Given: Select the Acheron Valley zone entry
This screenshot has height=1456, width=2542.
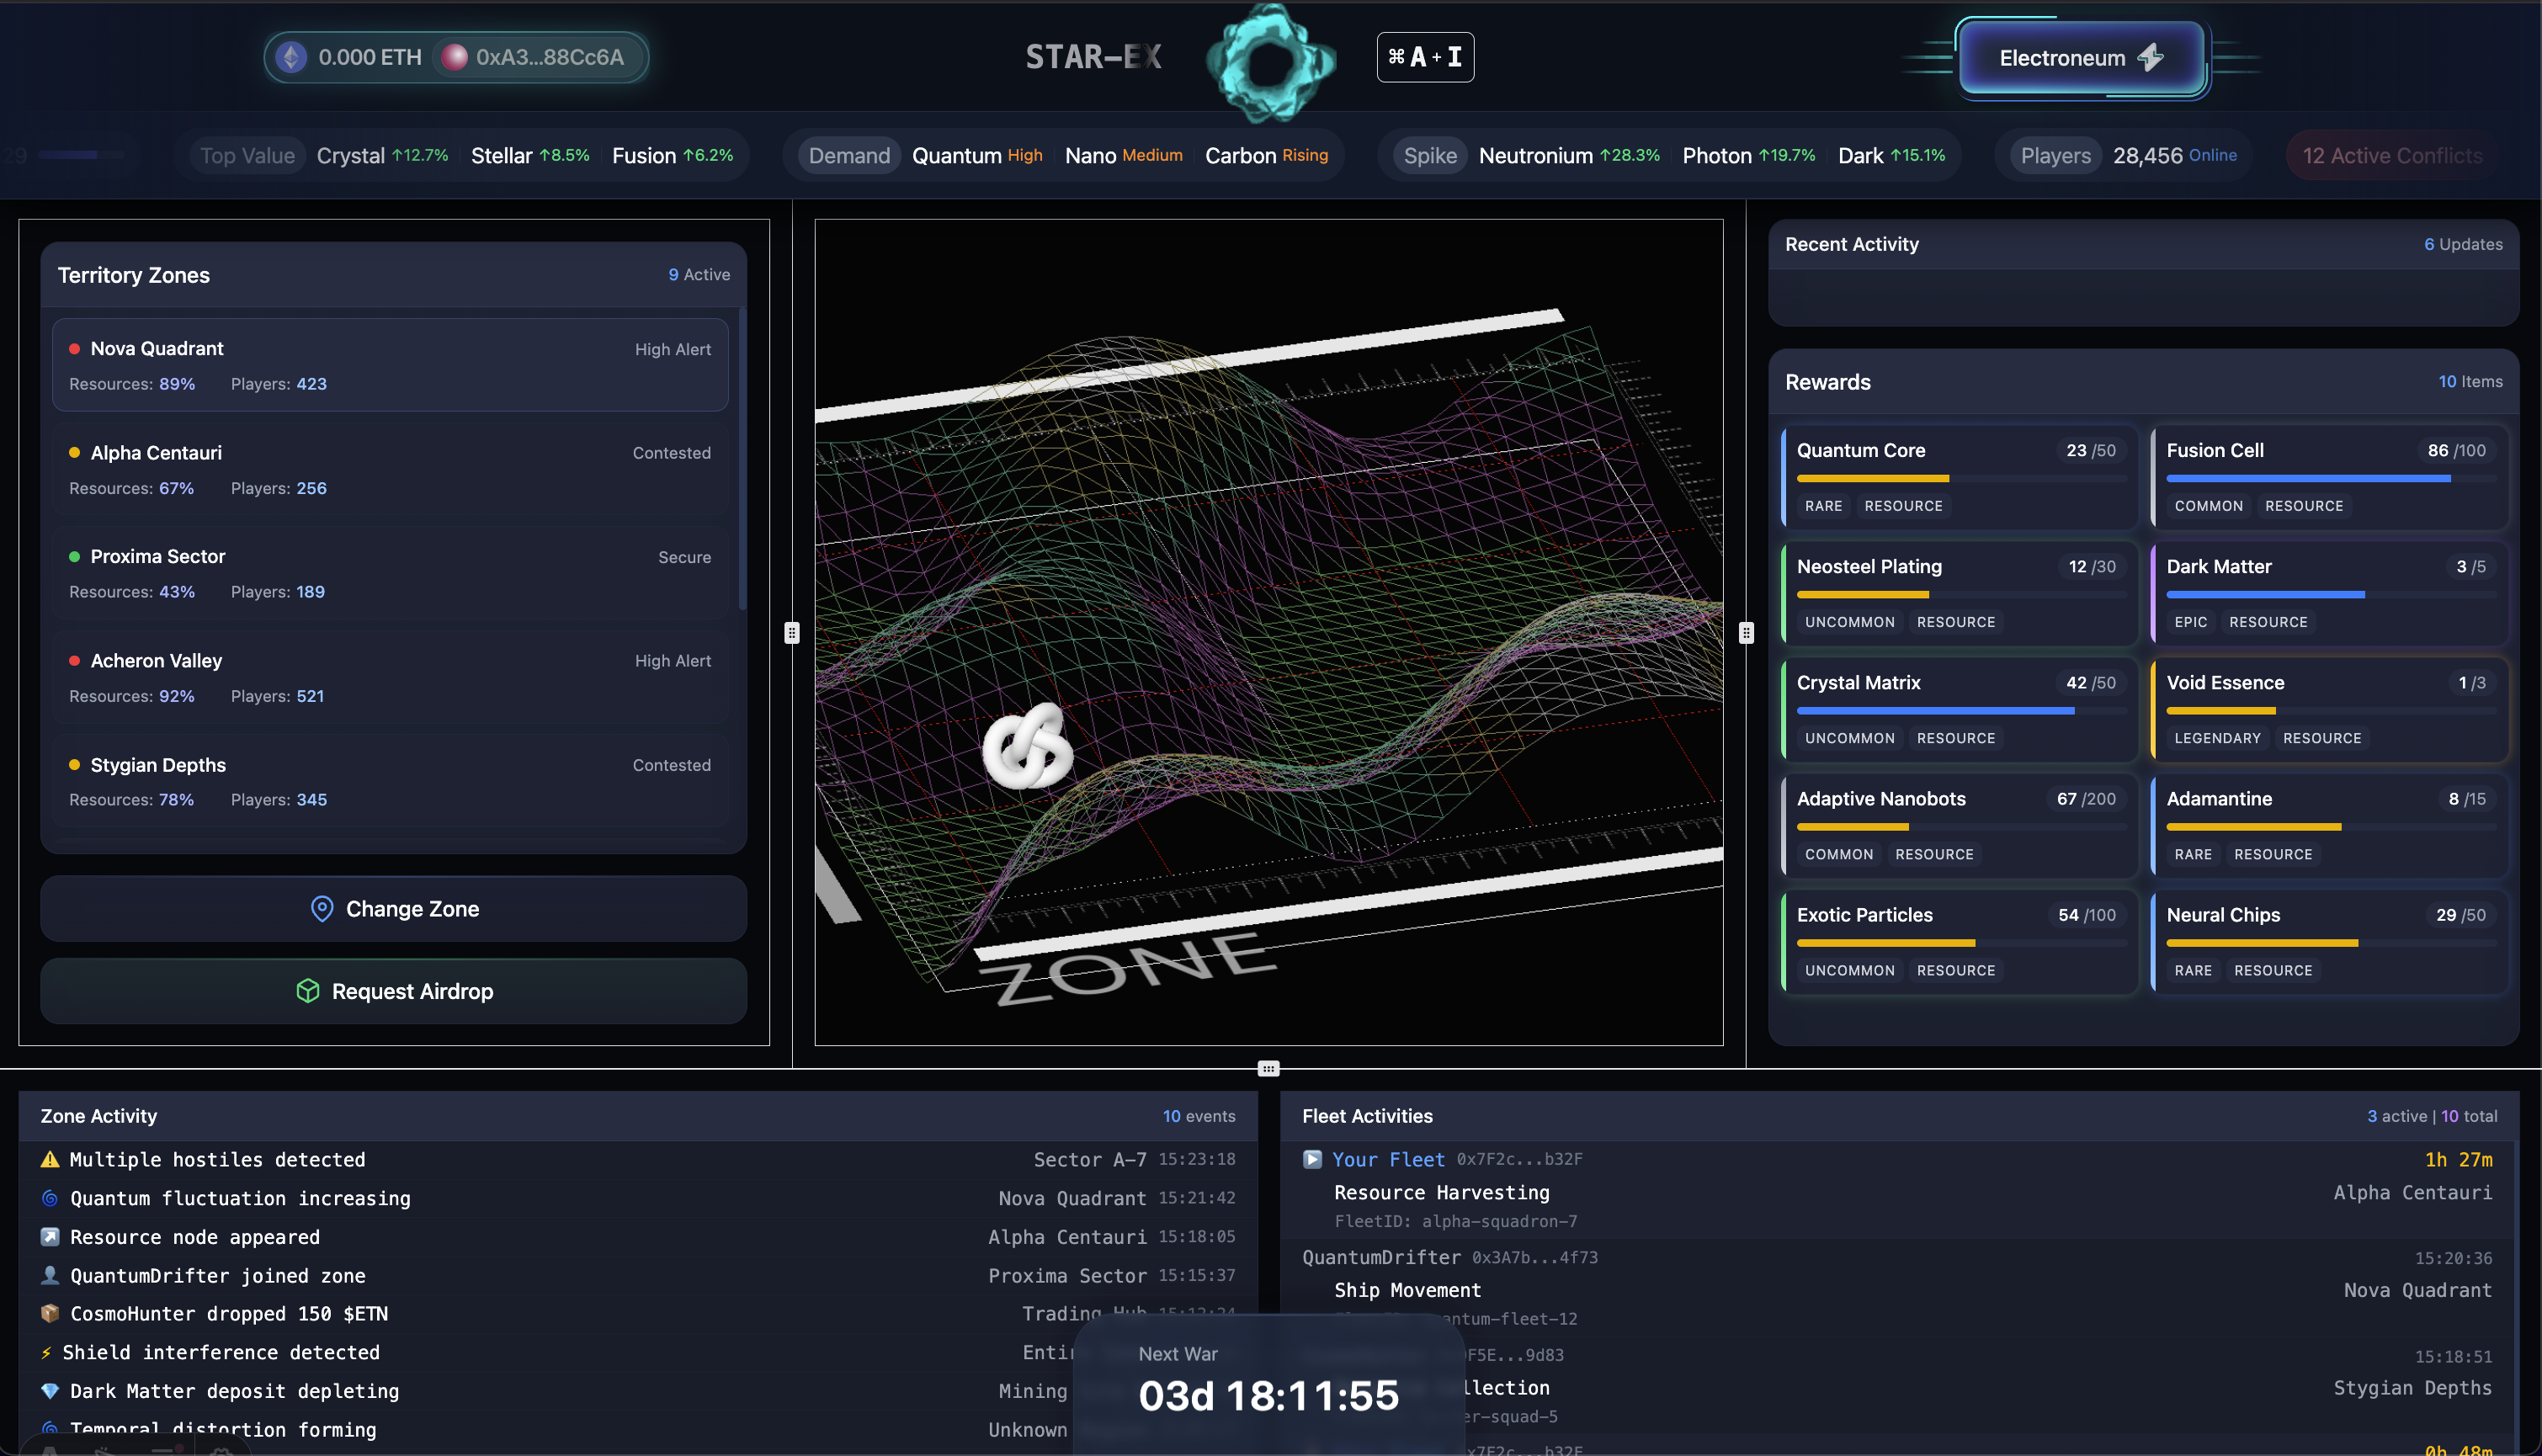Looking at the screenshot, I should [x=390, y=677].
